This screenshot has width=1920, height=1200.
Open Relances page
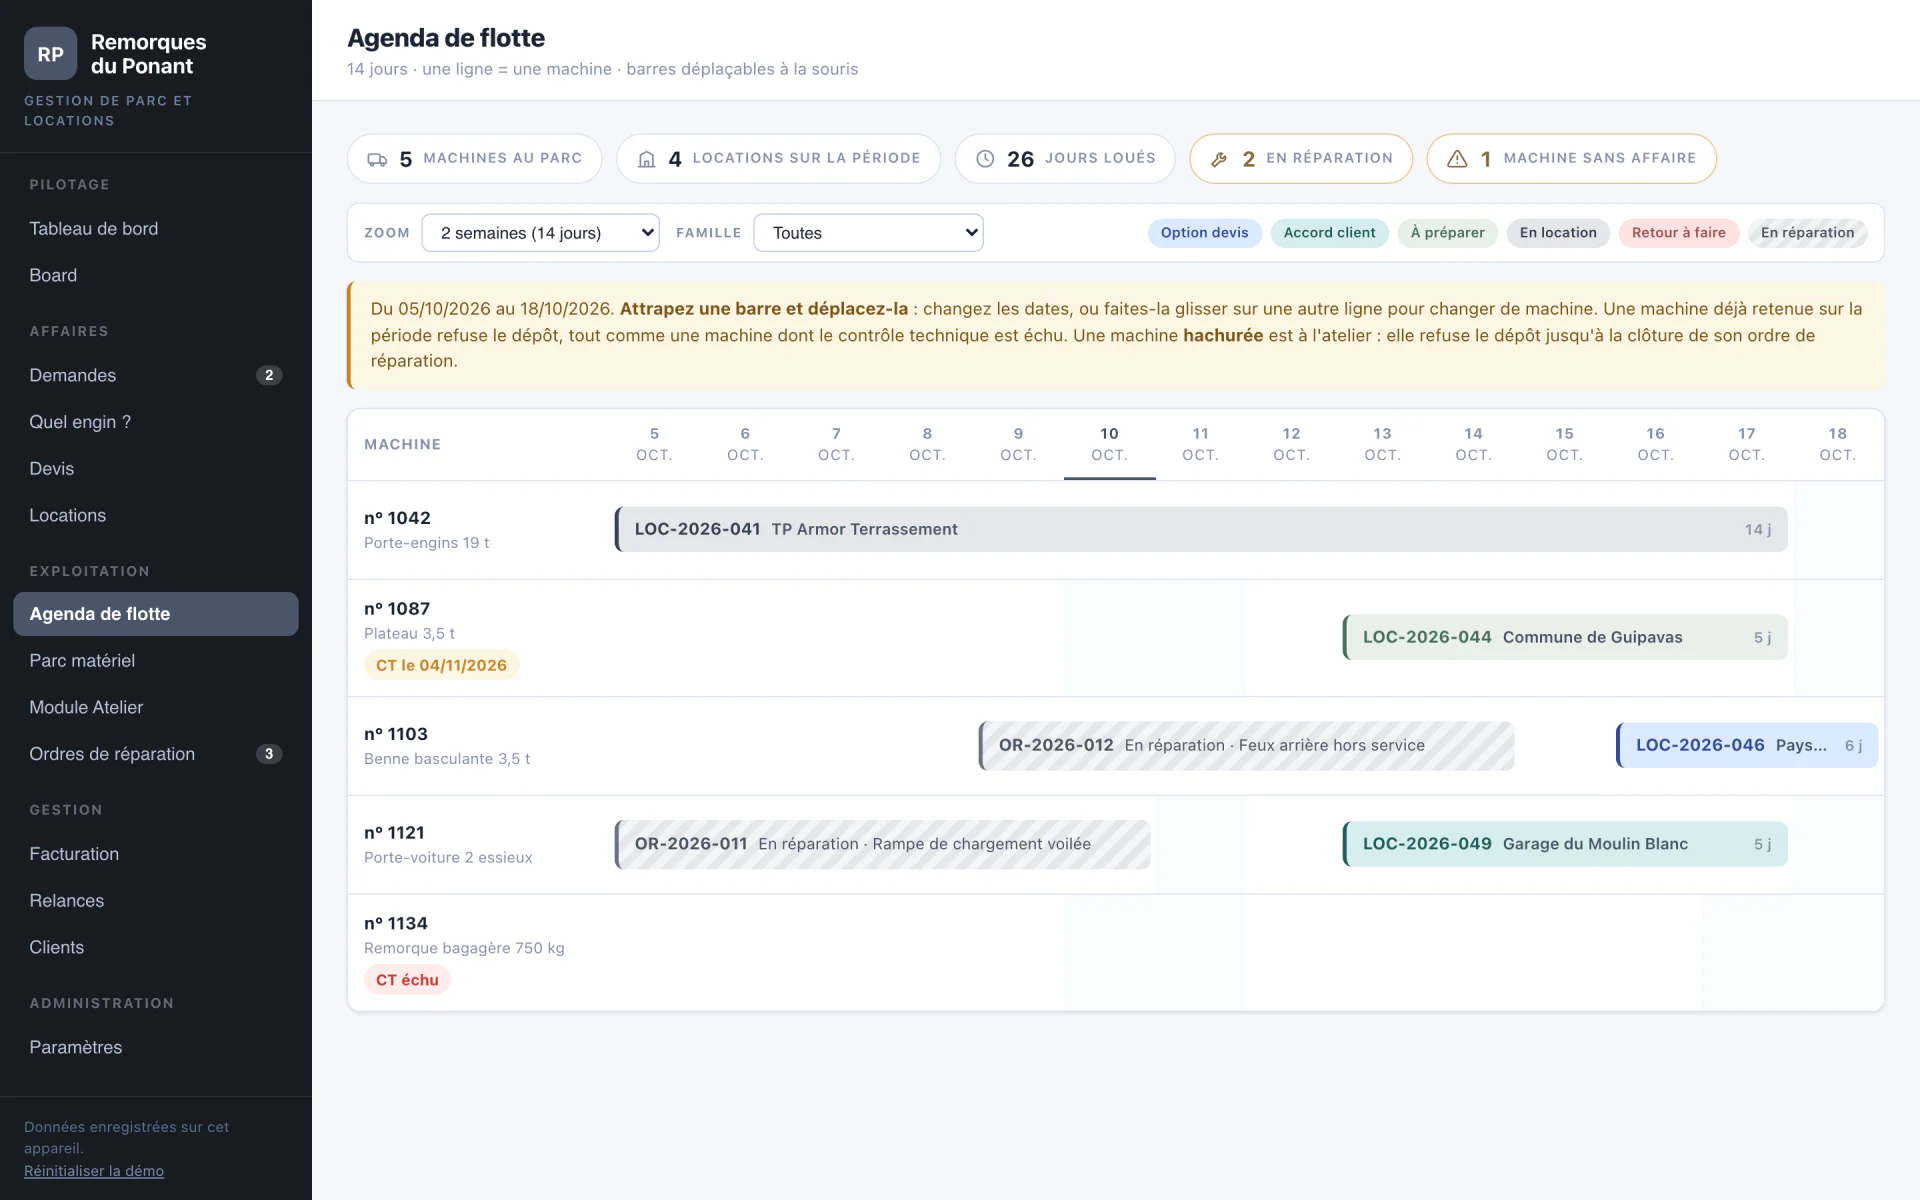(156, 901)
